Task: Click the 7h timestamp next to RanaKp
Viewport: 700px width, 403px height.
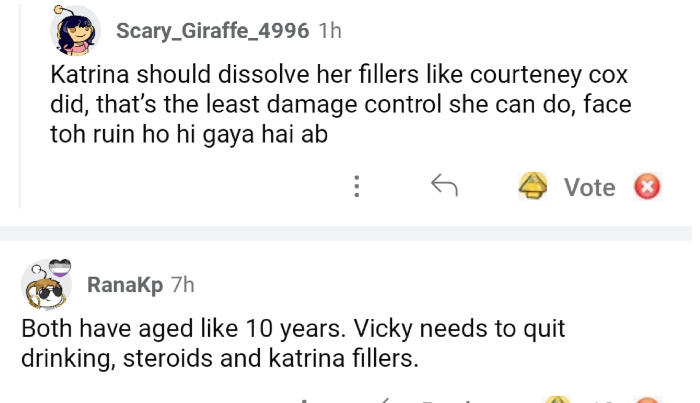Action: click(x=183, y=285)
